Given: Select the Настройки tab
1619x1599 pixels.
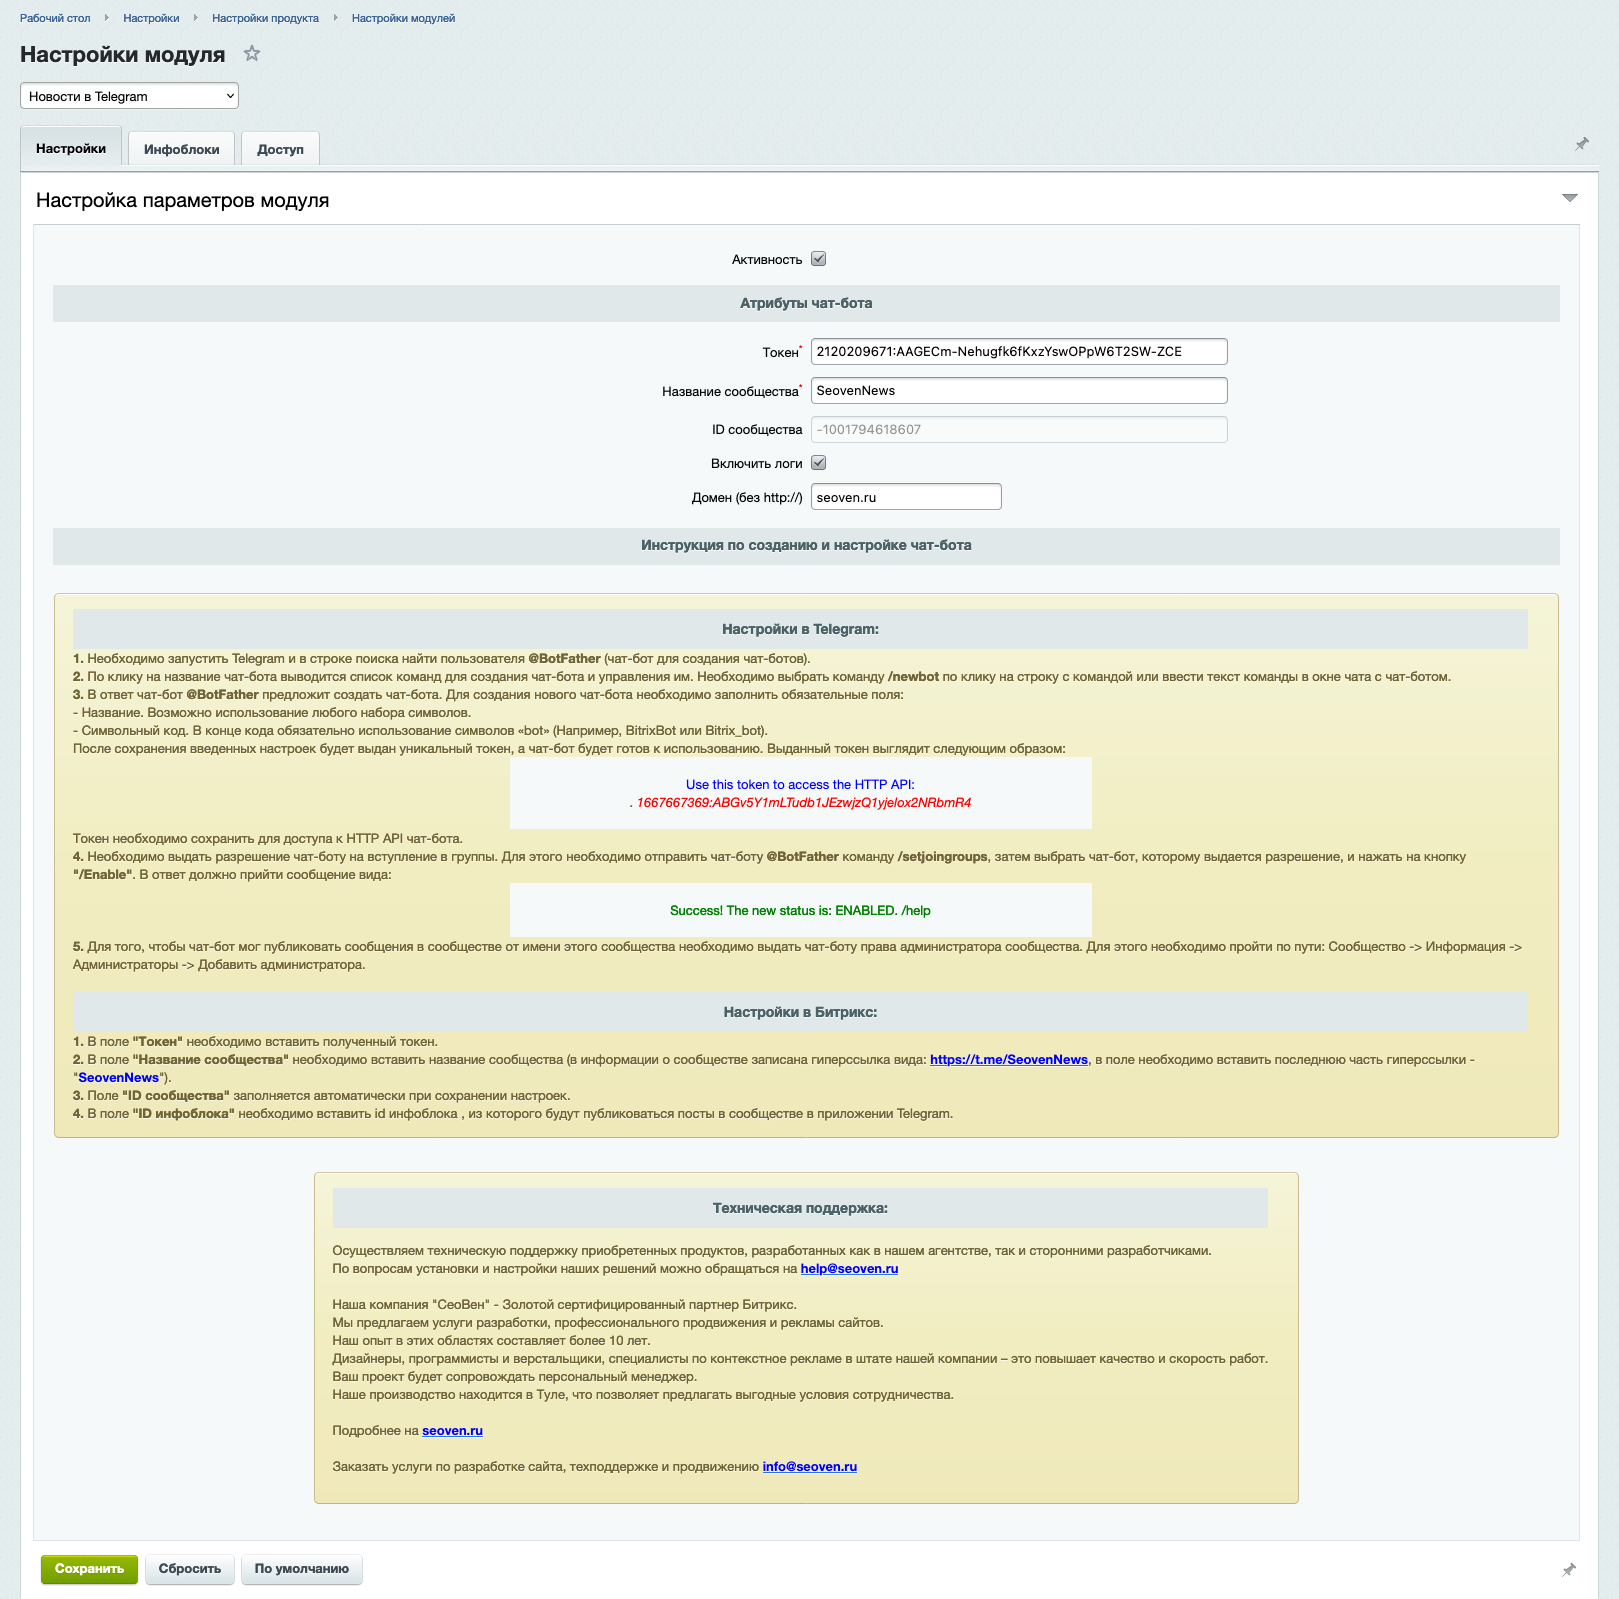Looking at the screenshot, I should point(71,148).
